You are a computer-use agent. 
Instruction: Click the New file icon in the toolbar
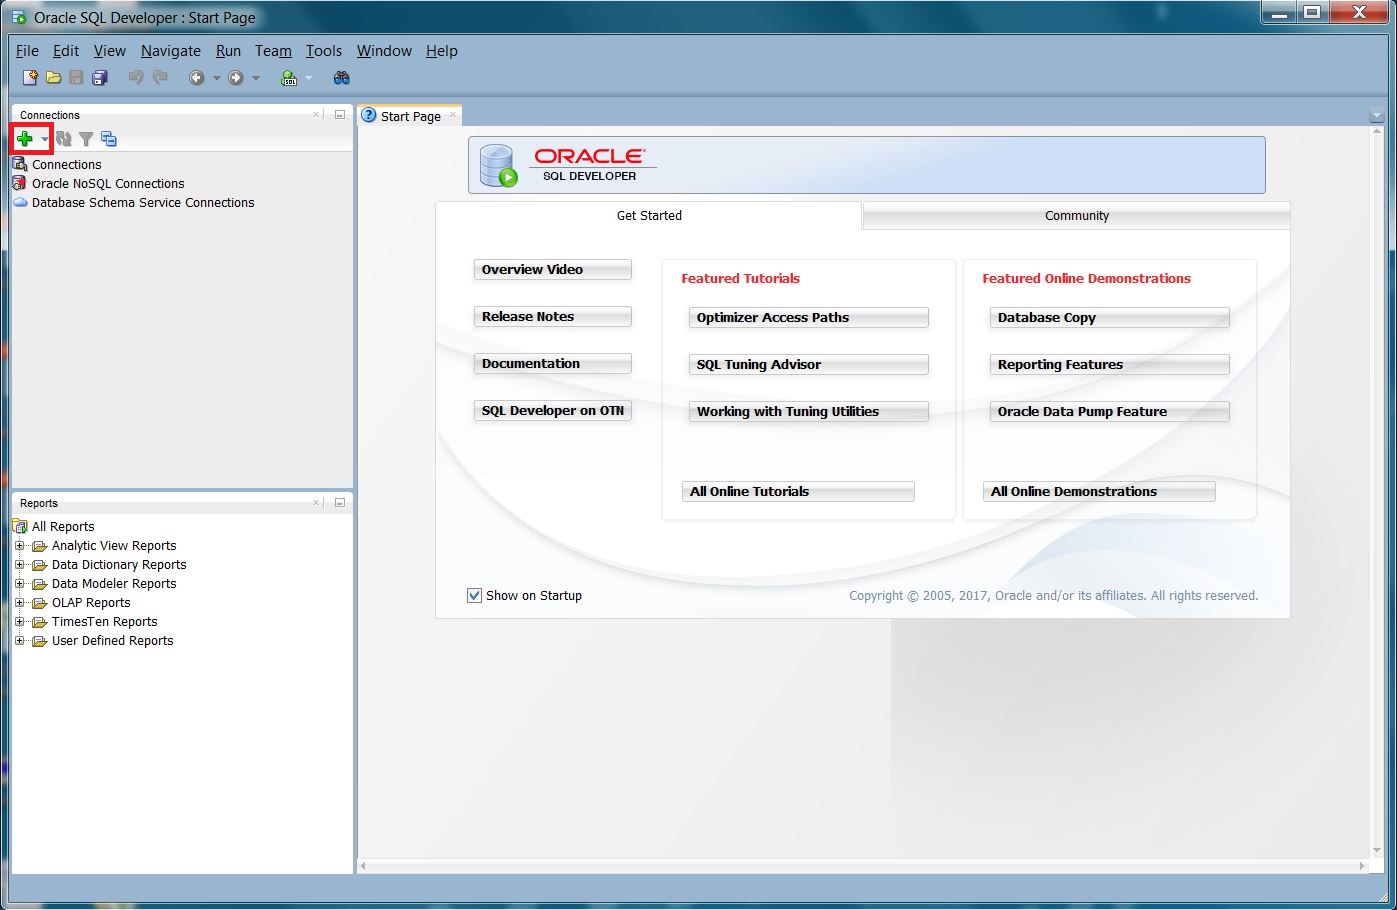(x=28, y=77)
